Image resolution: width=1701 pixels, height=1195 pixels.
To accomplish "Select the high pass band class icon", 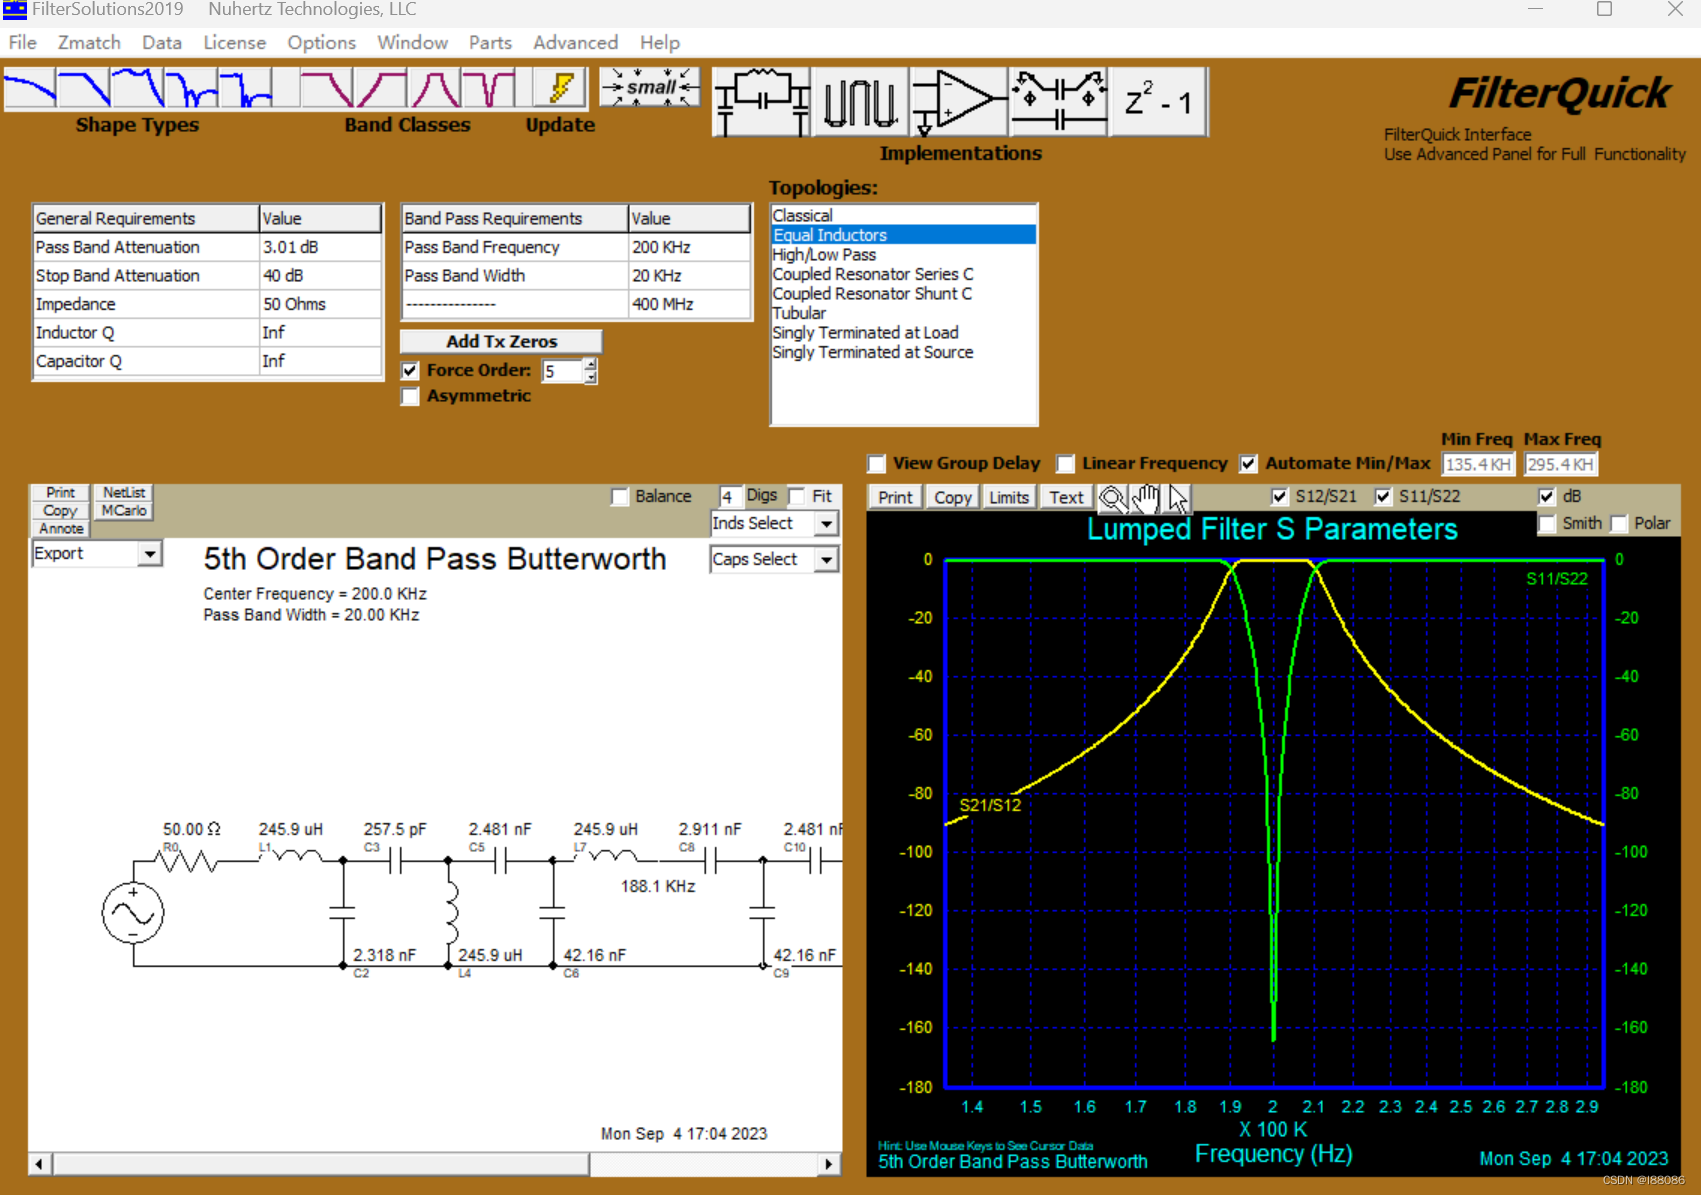I will (381, 88).
